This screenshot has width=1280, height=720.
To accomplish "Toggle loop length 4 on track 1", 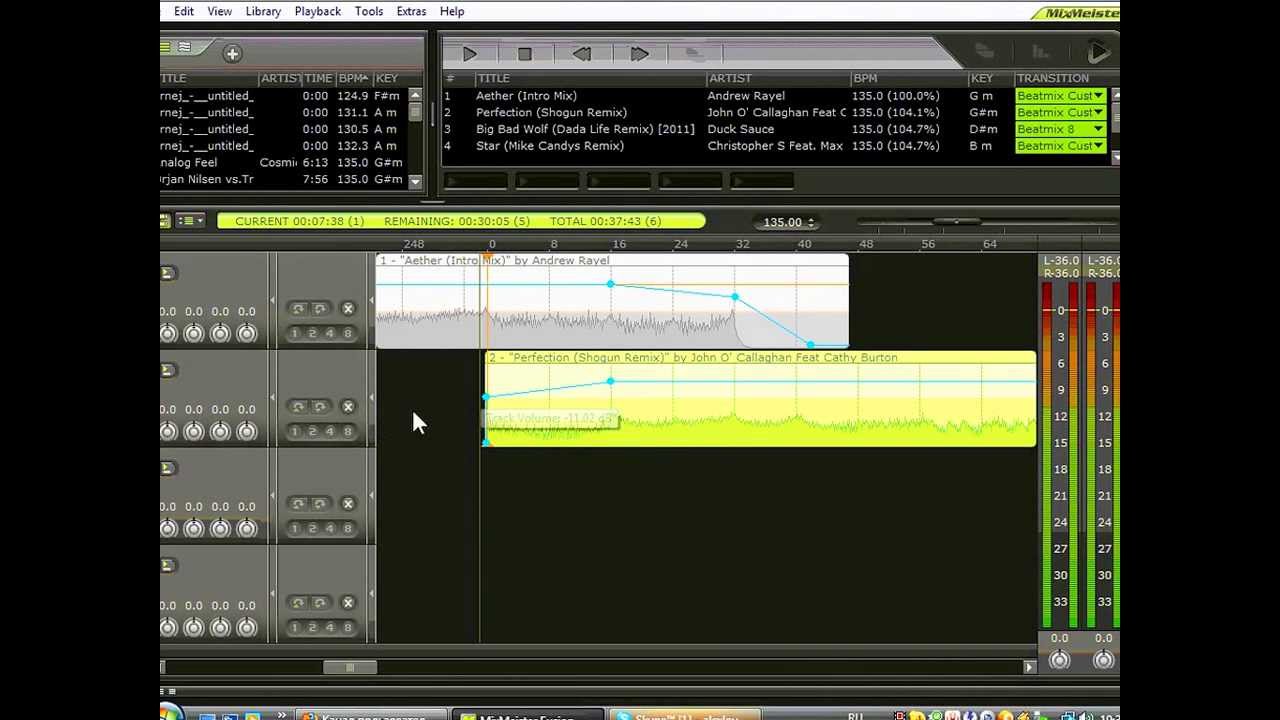I will tap(331, 334).
